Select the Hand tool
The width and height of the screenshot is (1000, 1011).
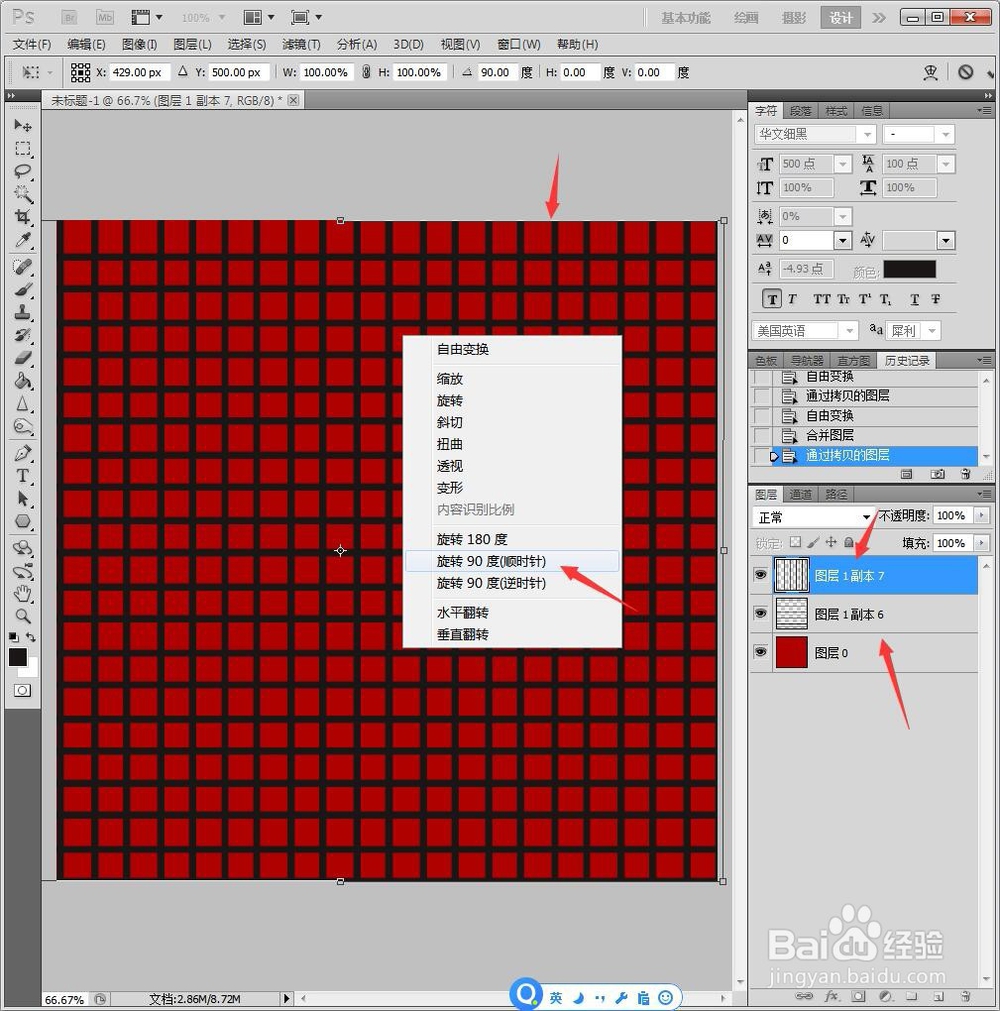23,593
